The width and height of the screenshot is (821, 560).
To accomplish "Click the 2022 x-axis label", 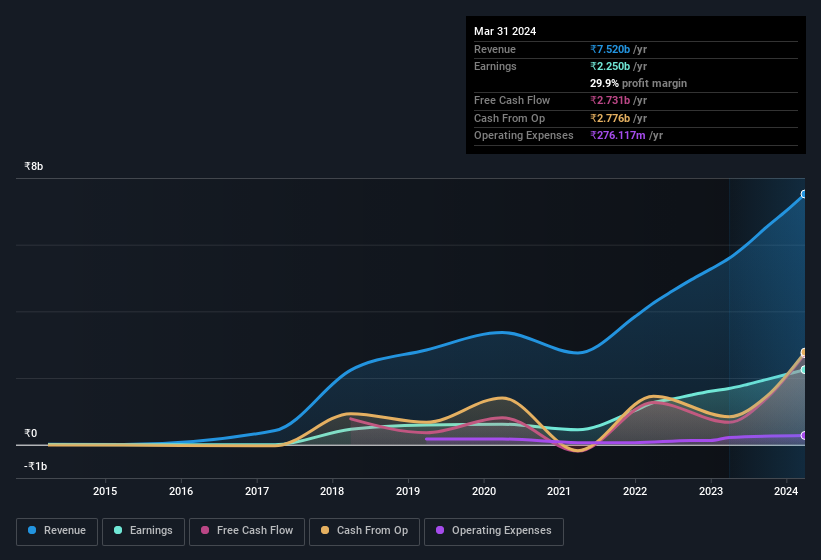I will 635,491.
